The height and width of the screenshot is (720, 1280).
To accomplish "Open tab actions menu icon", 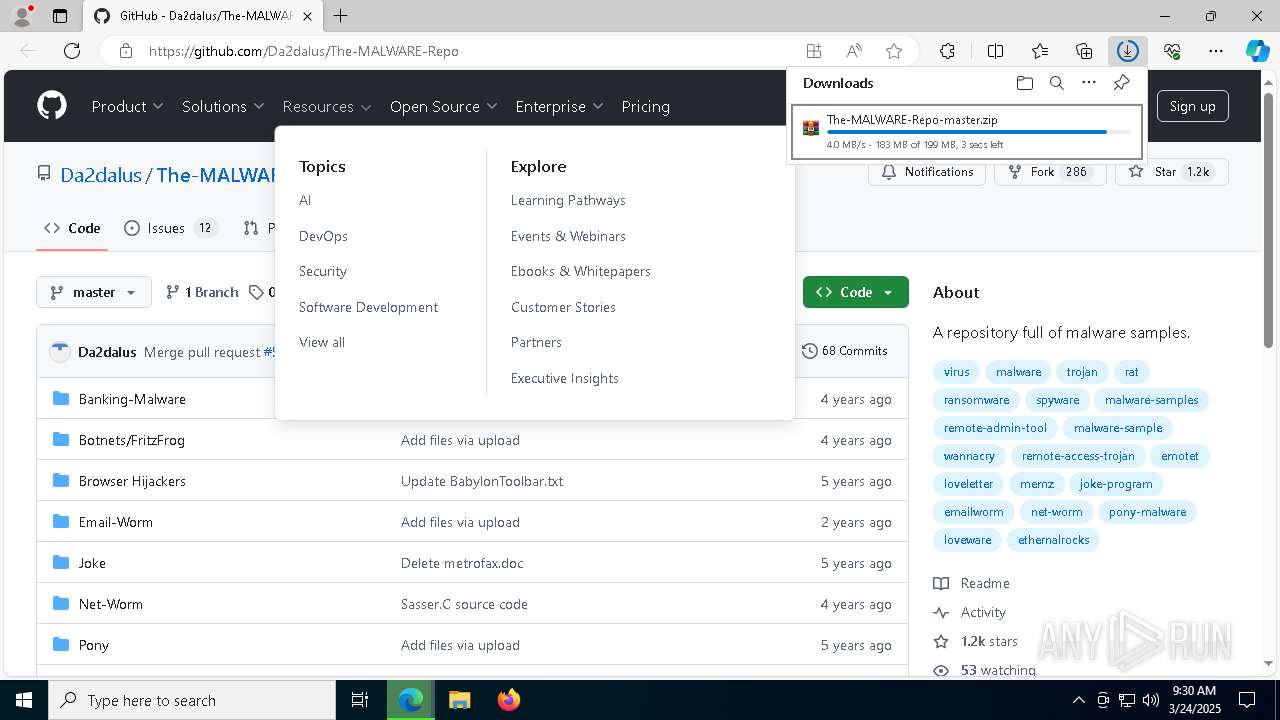I will coord(60,16).
